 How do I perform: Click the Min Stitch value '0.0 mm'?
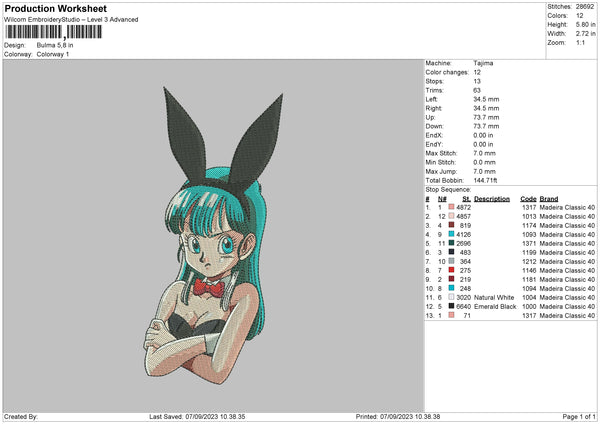click(484, 162)
